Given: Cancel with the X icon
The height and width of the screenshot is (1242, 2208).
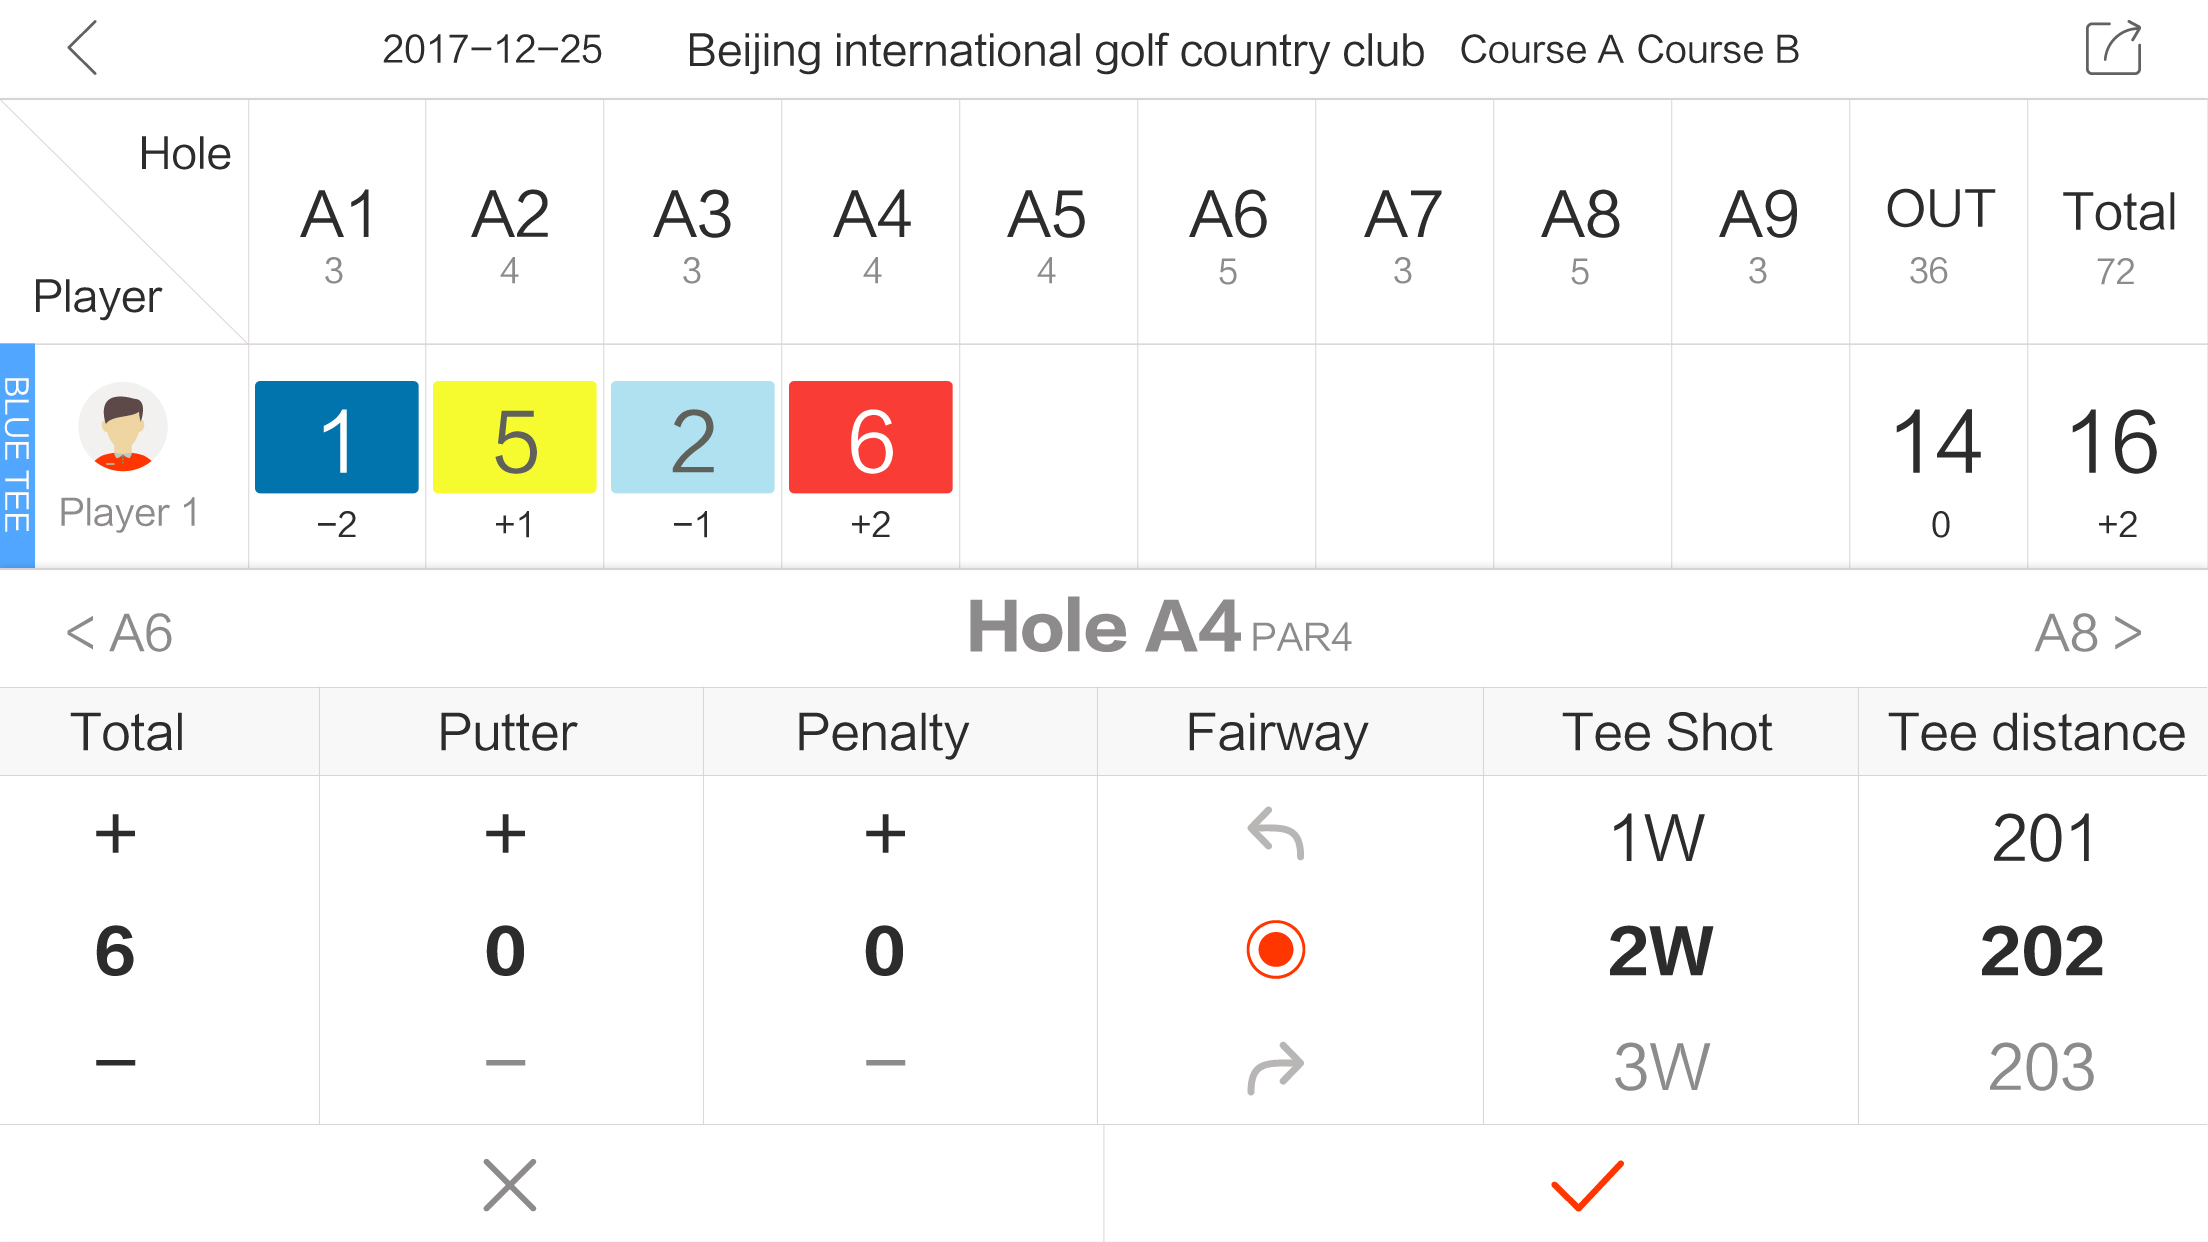Looking at the screenshot, I should point(510,1185).
